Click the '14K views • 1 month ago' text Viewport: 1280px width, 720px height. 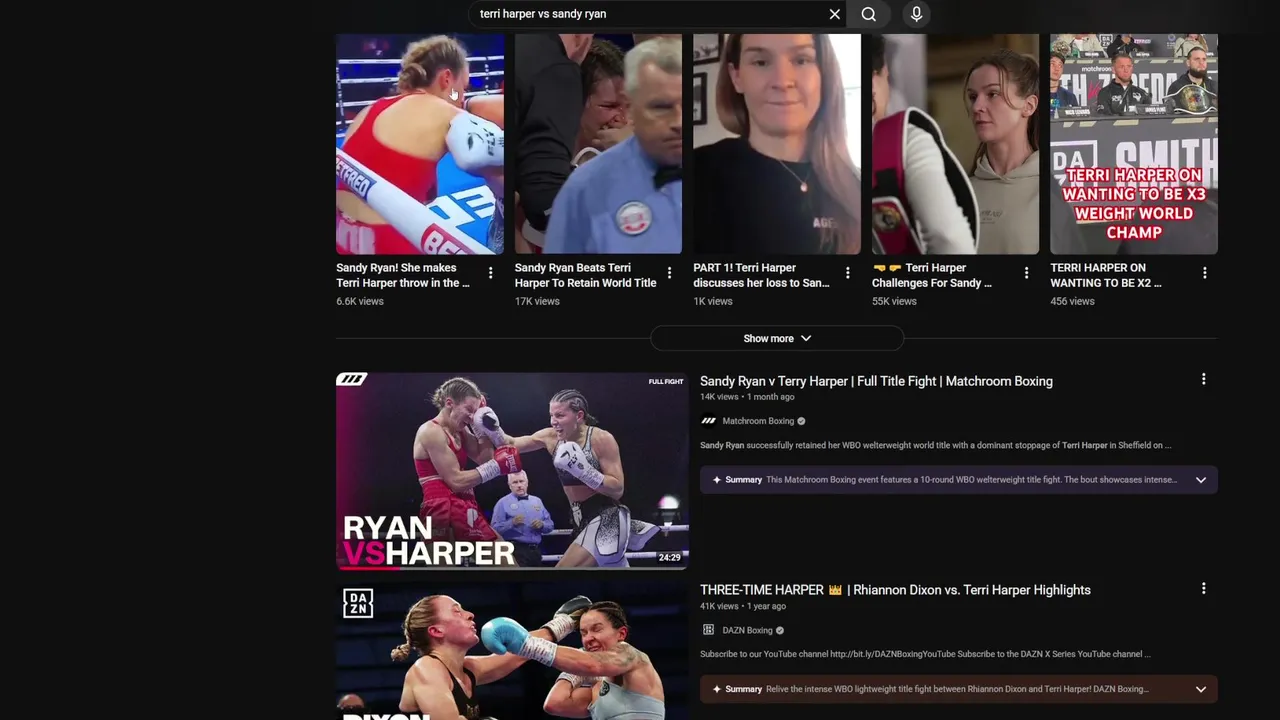click(x=747, y=397)
